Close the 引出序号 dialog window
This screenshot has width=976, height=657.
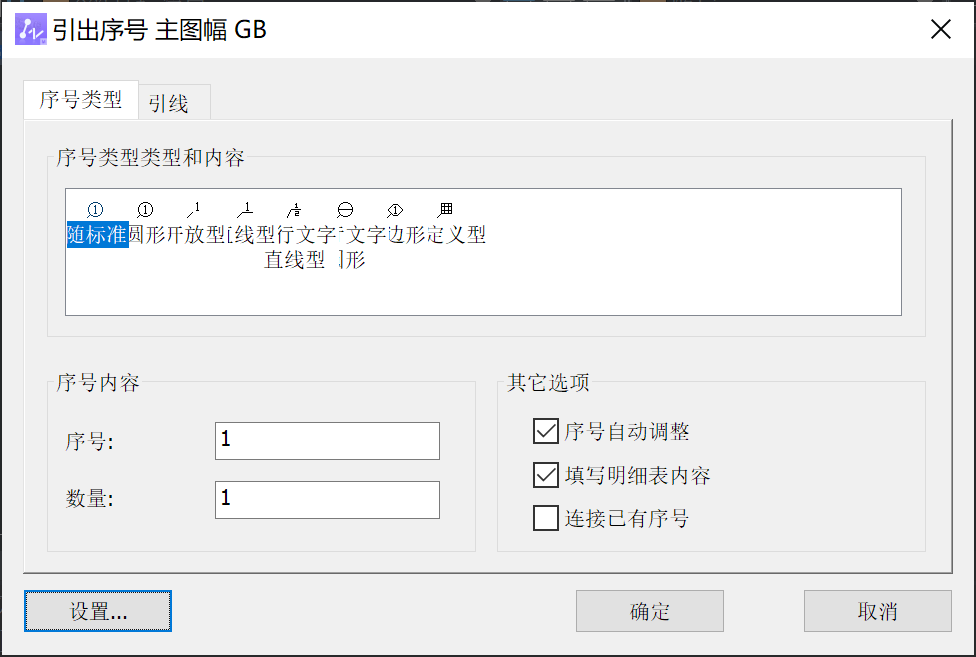pyautogui.click(x=940, y=30)
